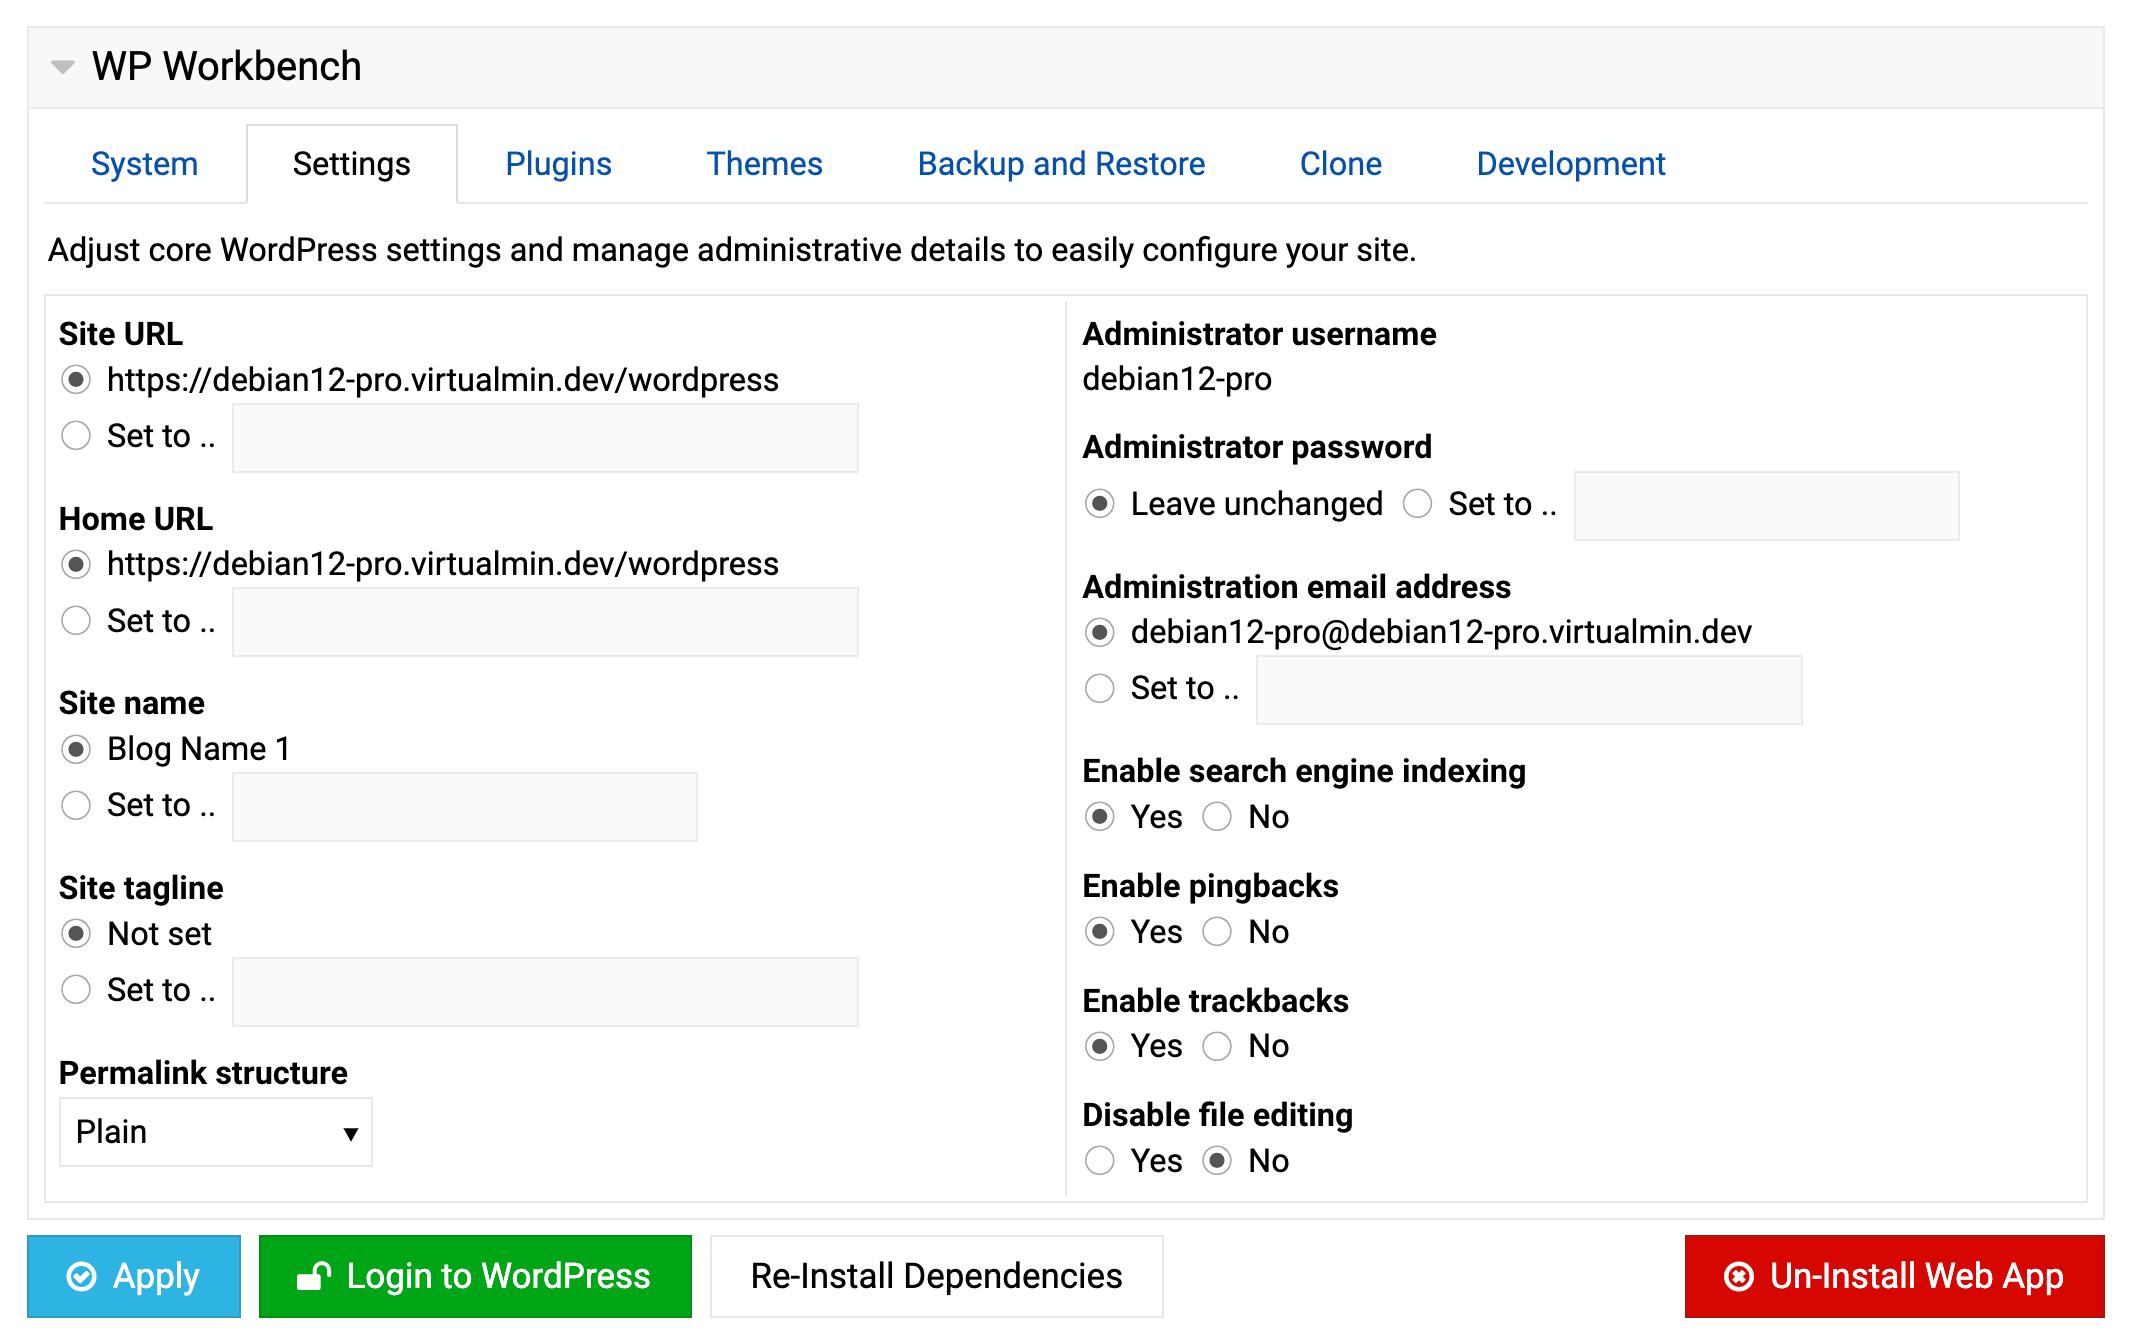This screenshot has height=1342, width=2132.
Task: Select Site tagline 'Not set' radio
Action: [x=76, y=934]
